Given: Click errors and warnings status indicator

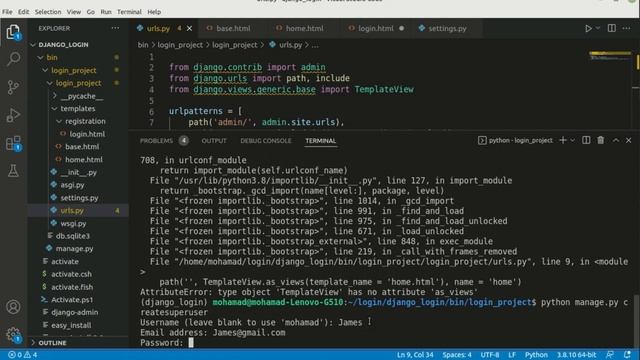Looking at the screenshot, I should click(23, 355).
